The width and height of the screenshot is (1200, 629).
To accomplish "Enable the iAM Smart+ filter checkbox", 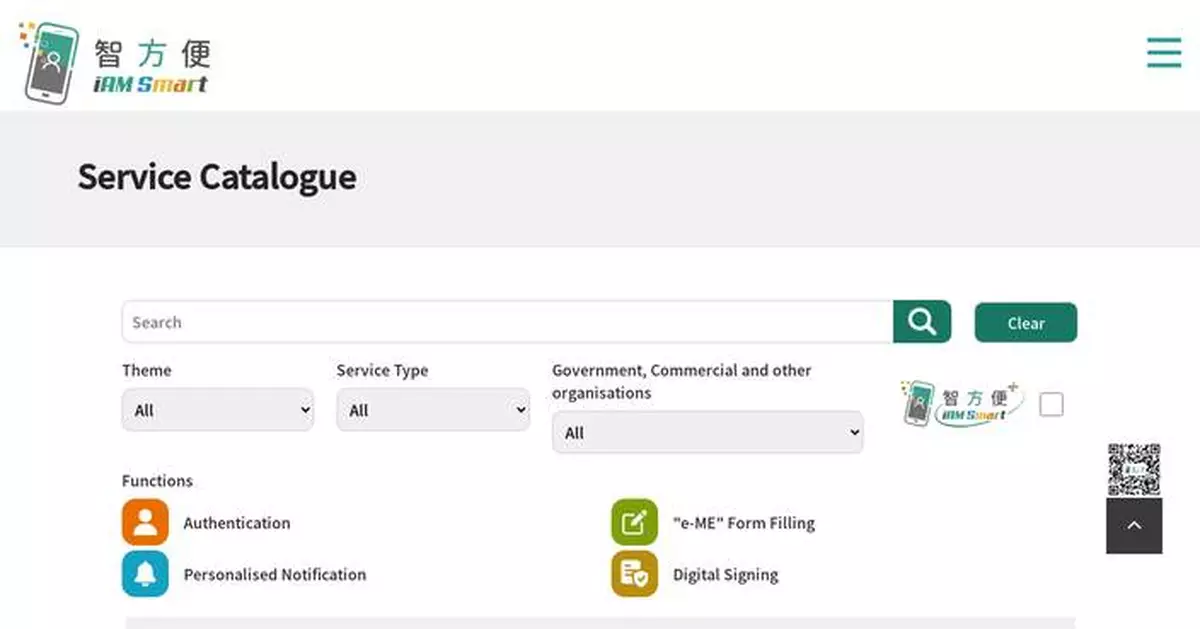I will [1051, 404].
